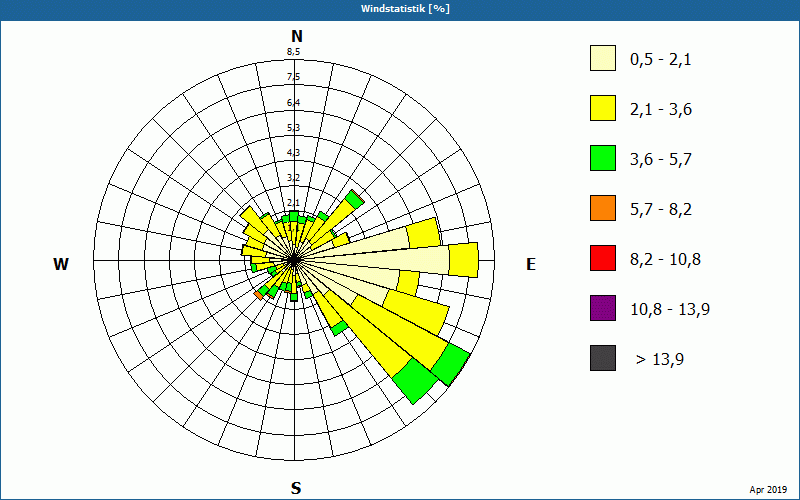Click the 6,4 ring scale value
The image size is (800, 500).
[x=293, y=103]
